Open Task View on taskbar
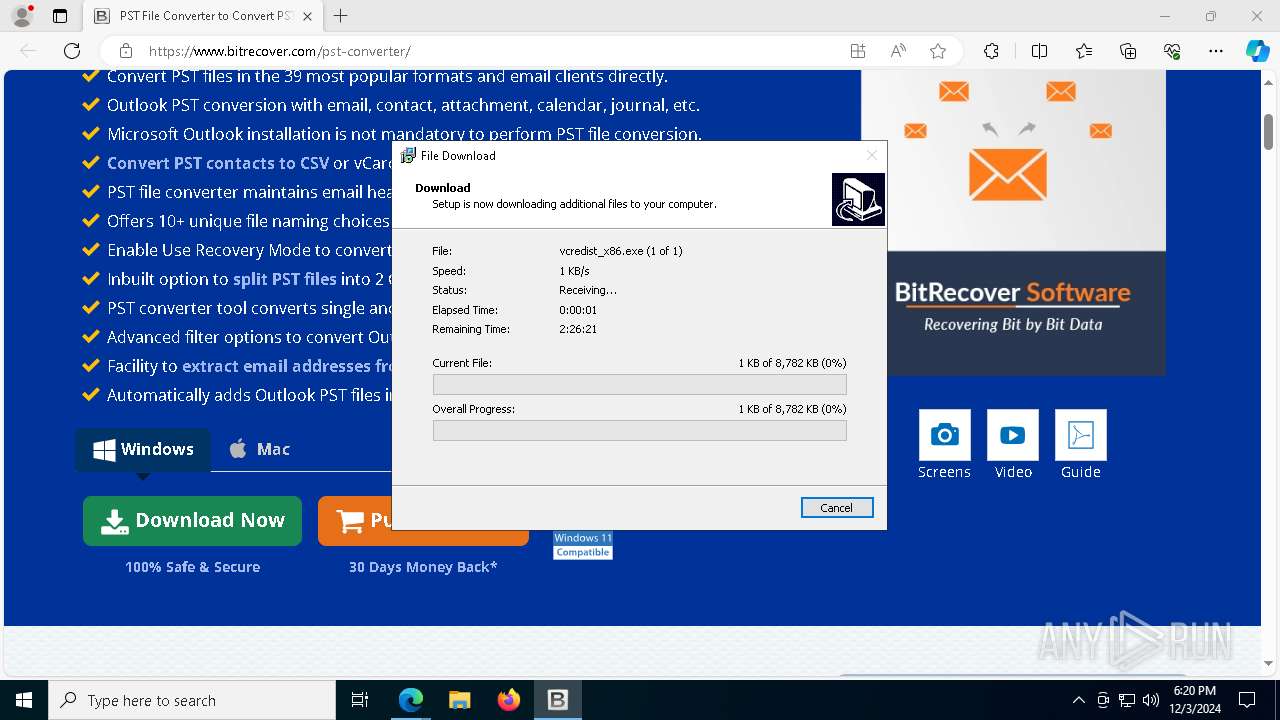 pos(360,700)
